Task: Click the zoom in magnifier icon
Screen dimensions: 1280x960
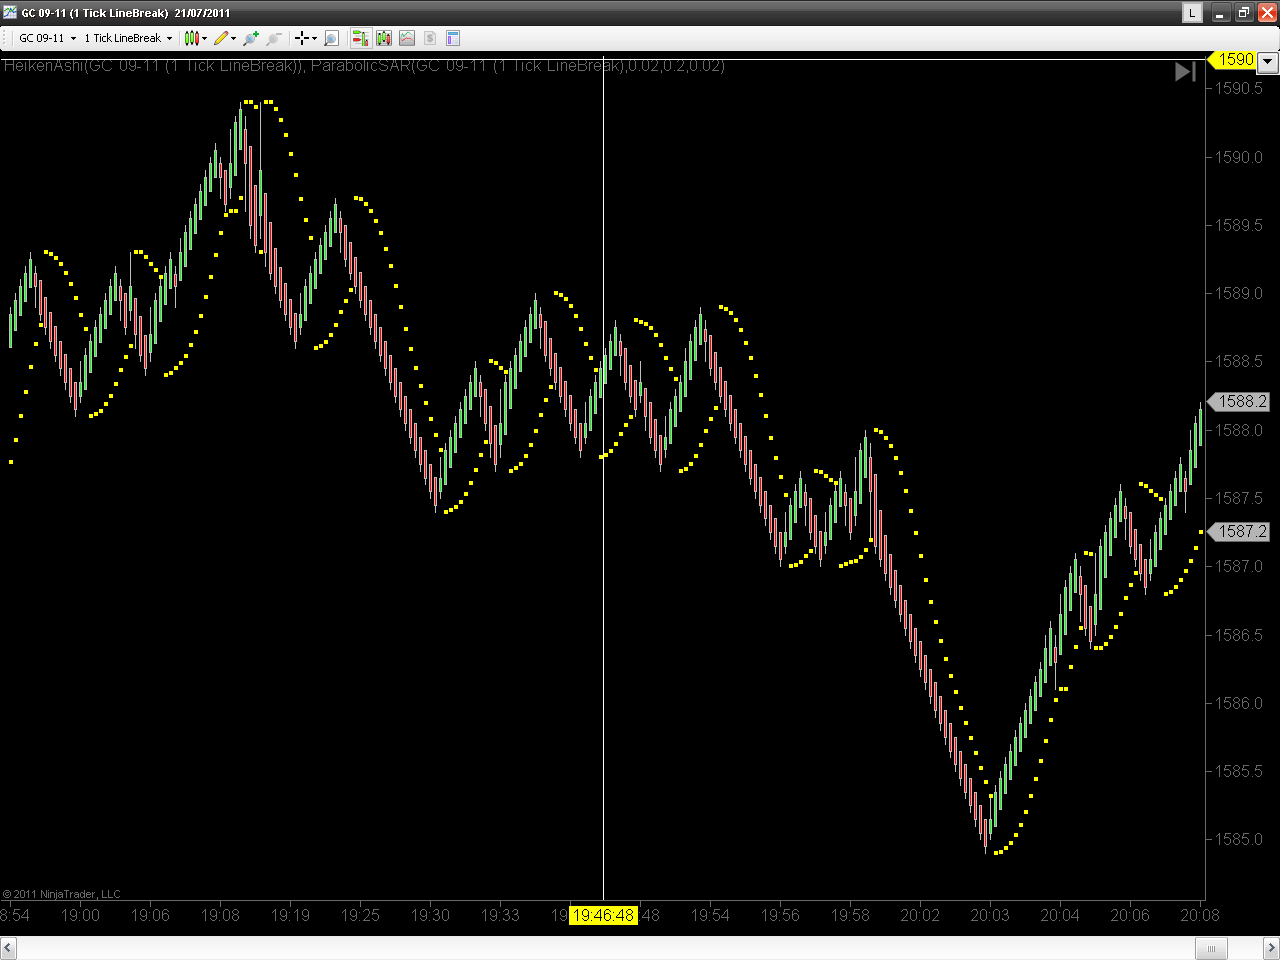Action: [x=250, y=38]
